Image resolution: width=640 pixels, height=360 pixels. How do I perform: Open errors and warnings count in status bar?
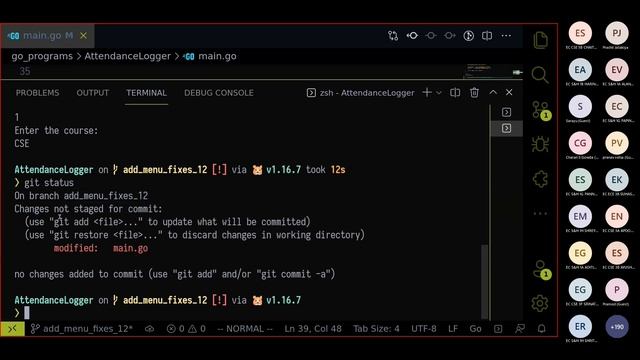coord(186,329)
